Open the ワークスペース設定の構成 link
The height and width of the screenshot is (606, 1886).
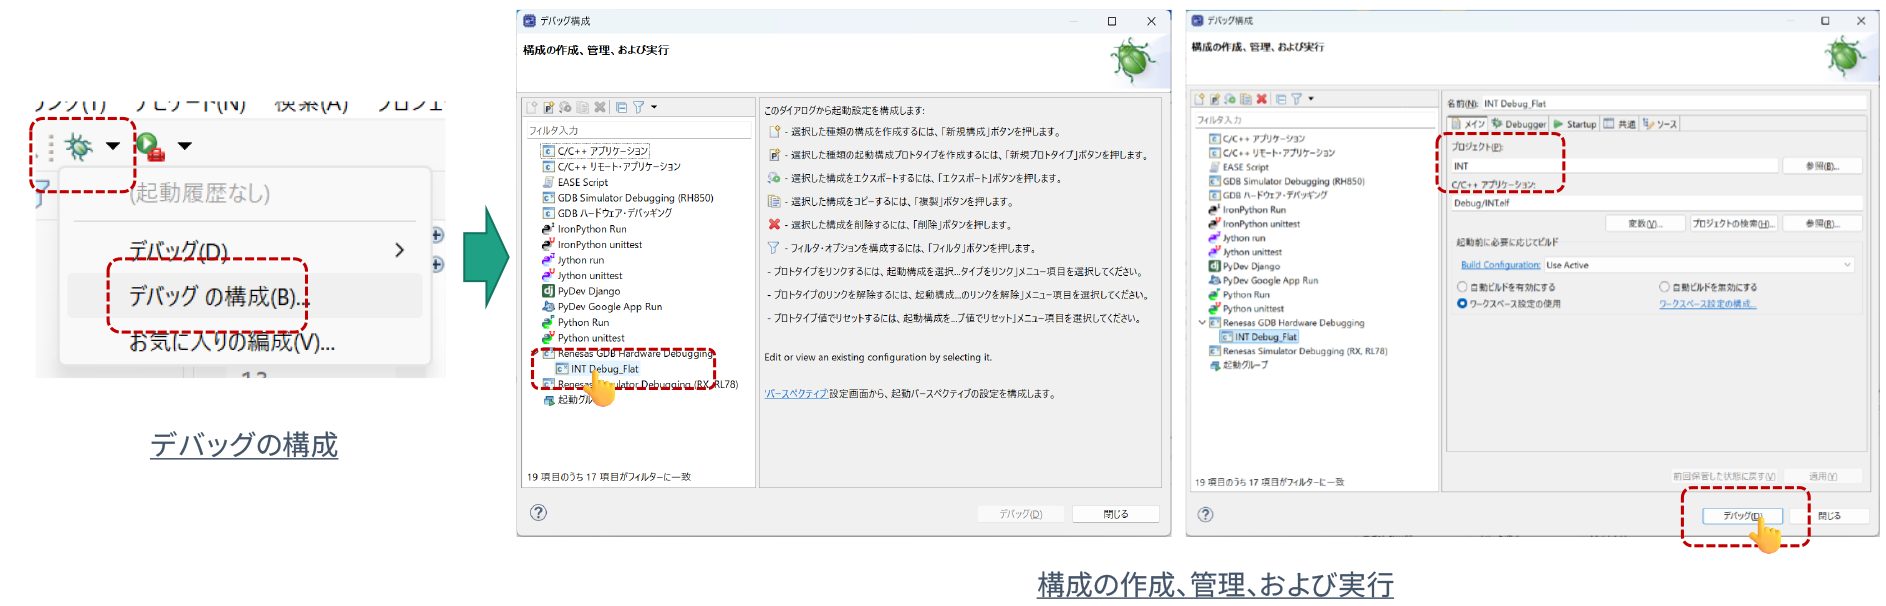tap(1707, 304)
